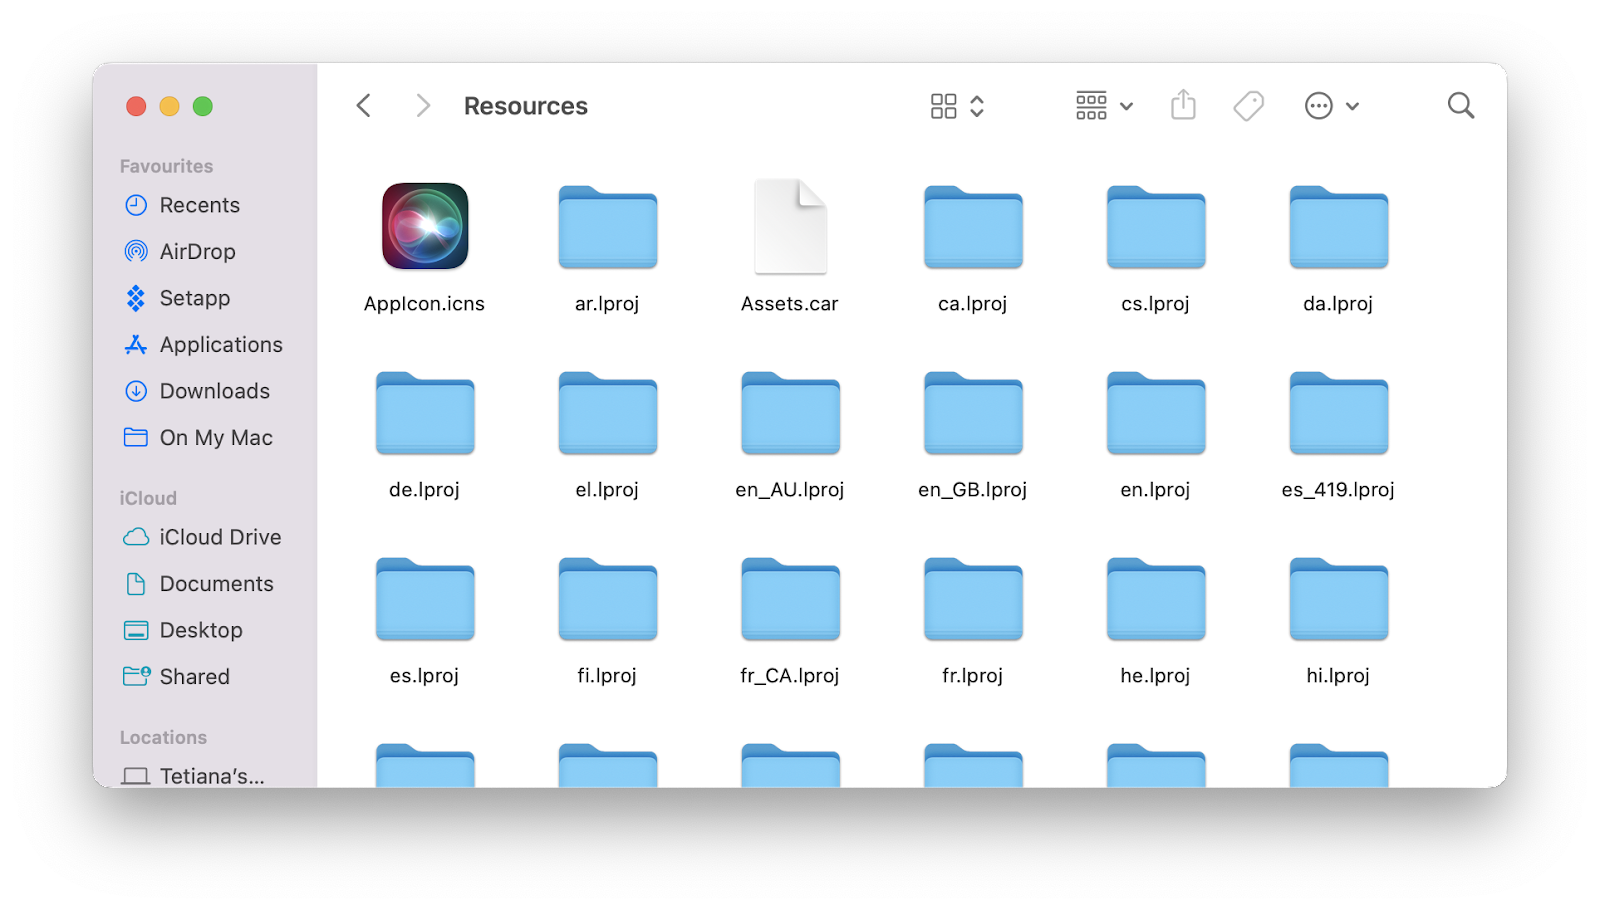Open the Desktop sidebar item

pos(201,630)
